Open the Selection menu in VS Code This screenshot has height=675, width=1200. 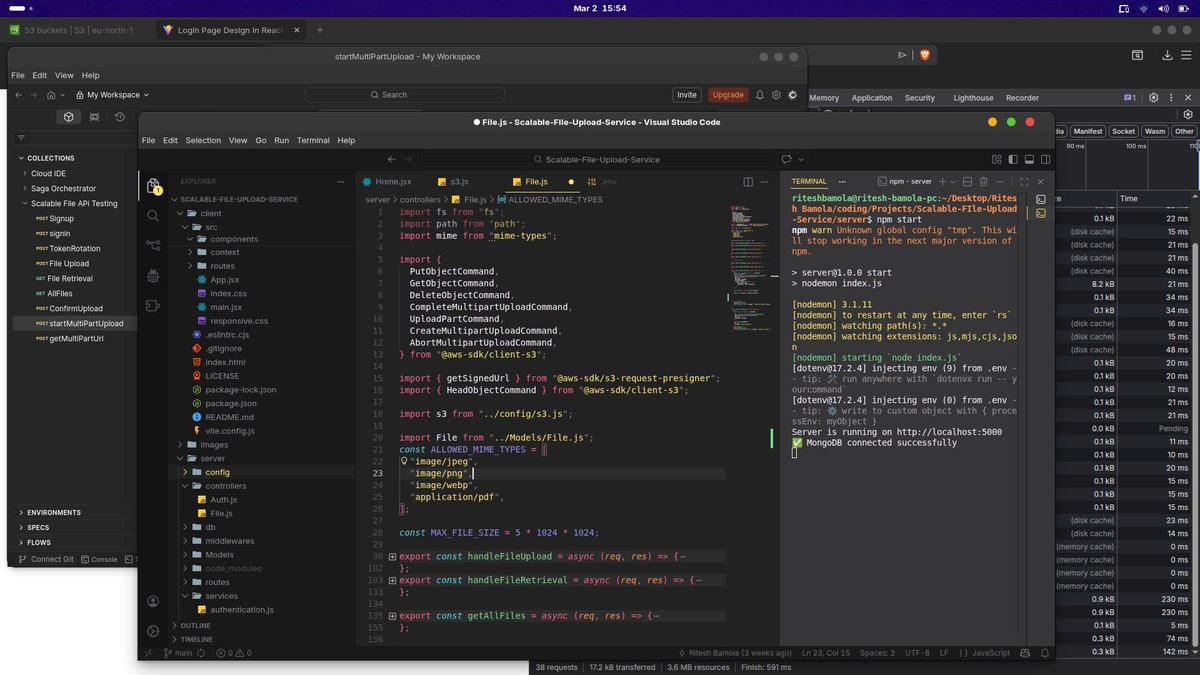(203, 141)
